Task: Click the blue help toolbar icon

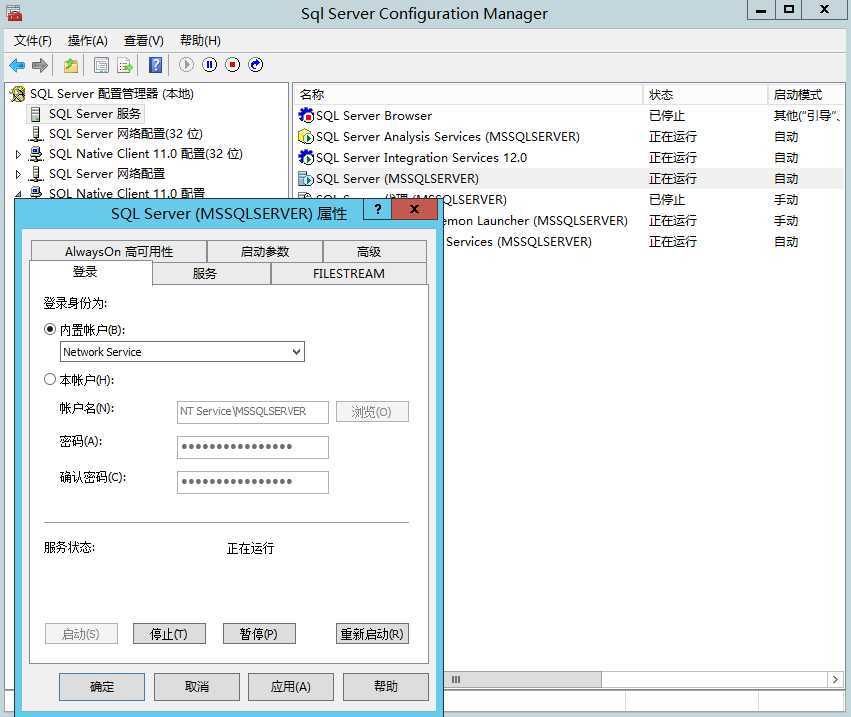Action: (x=155, y=65)
